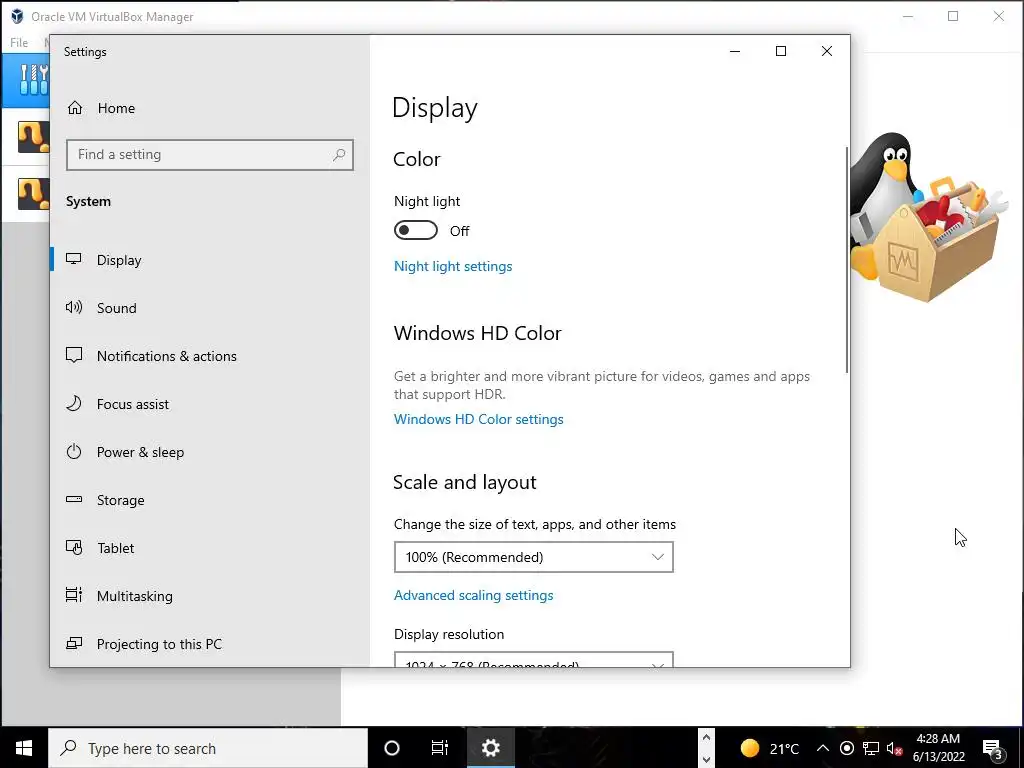Image resolution: width=1024 pixels, height=768 pixels.
Task: Select the Display monitor icon in sidebar
Action: coord(74,259)
